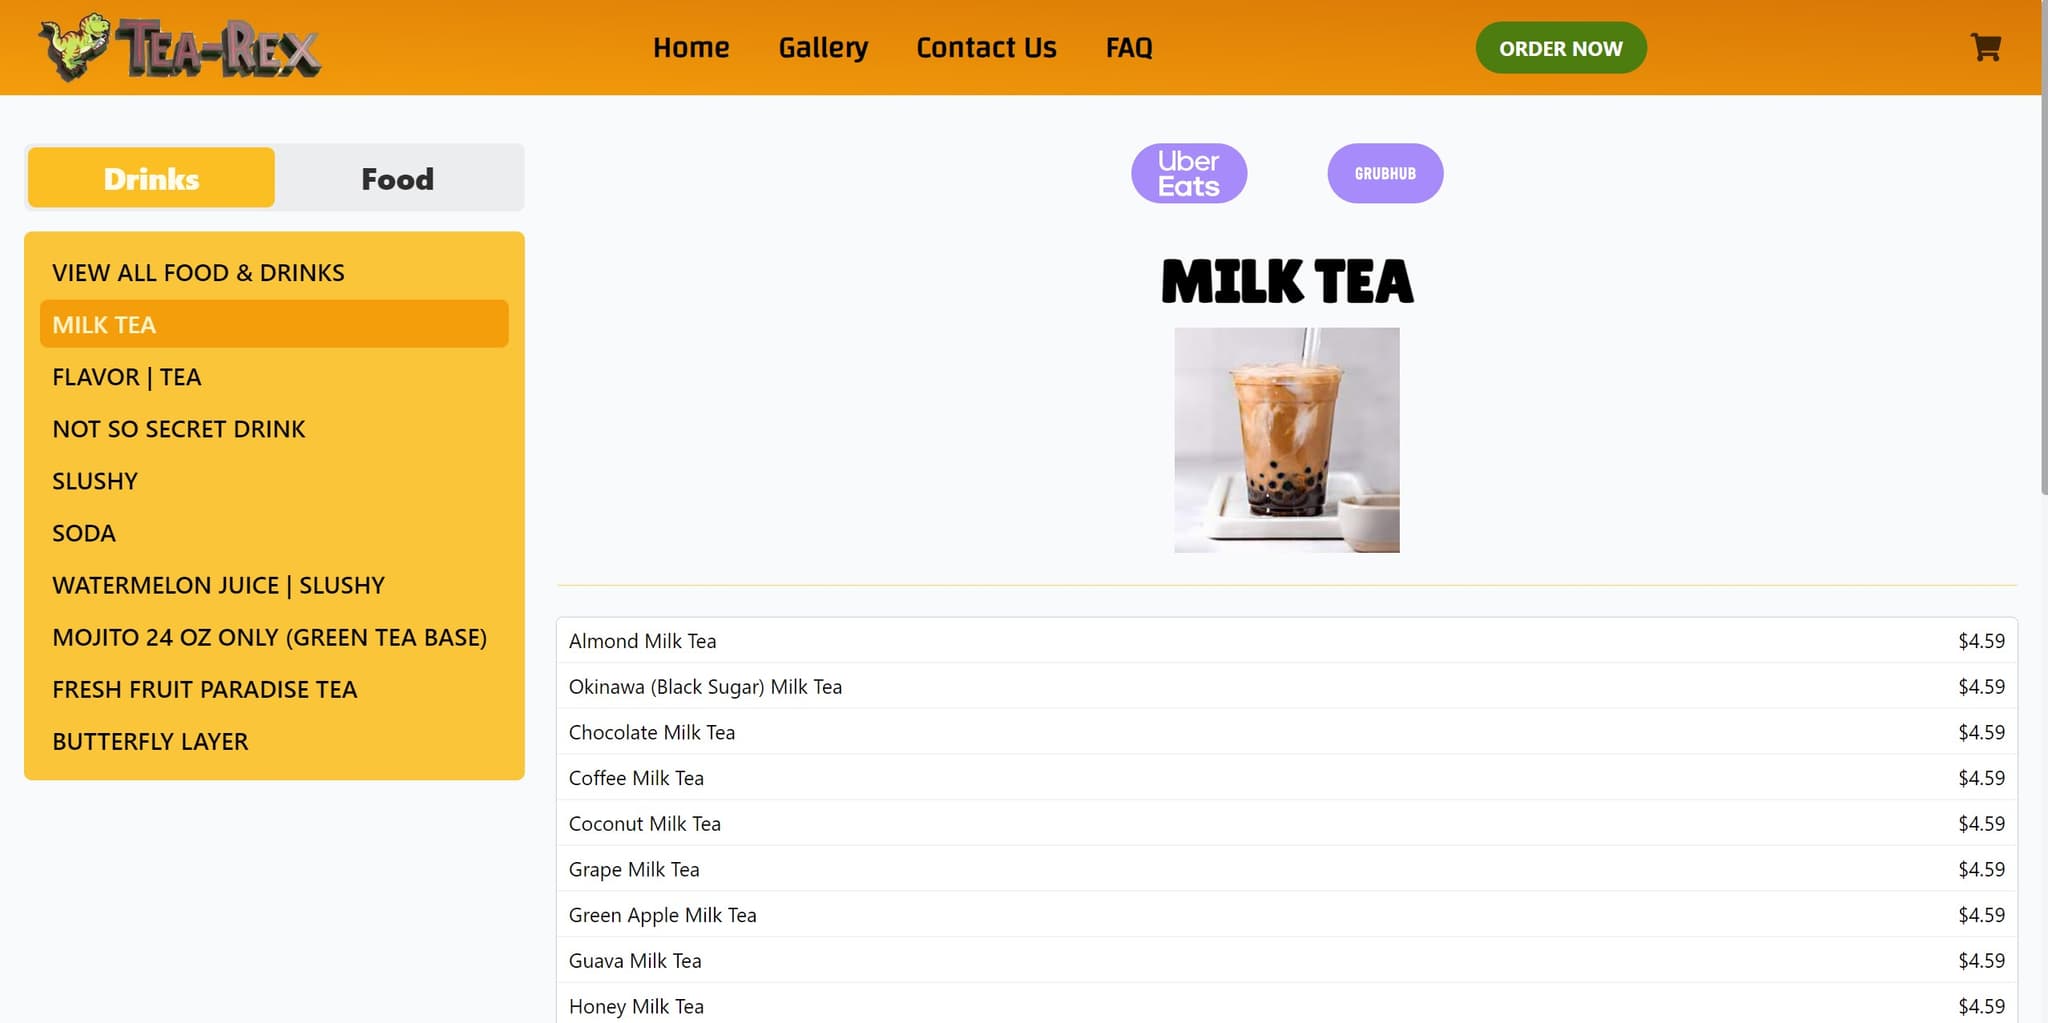Select the Drinks tab
Image resolution: width=2048 pixels, height=1023 pixels.
point(151,178)
